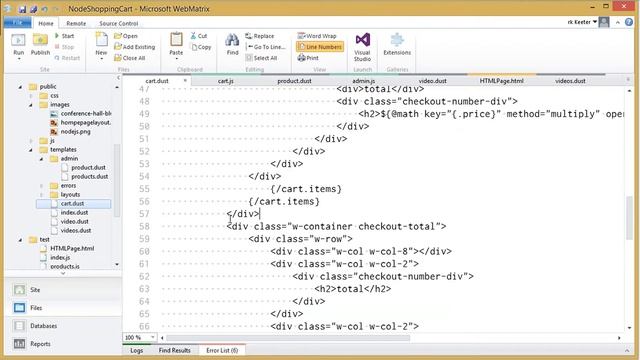
Task: Open the account name dropdown arrow
Action: point(595,22)
